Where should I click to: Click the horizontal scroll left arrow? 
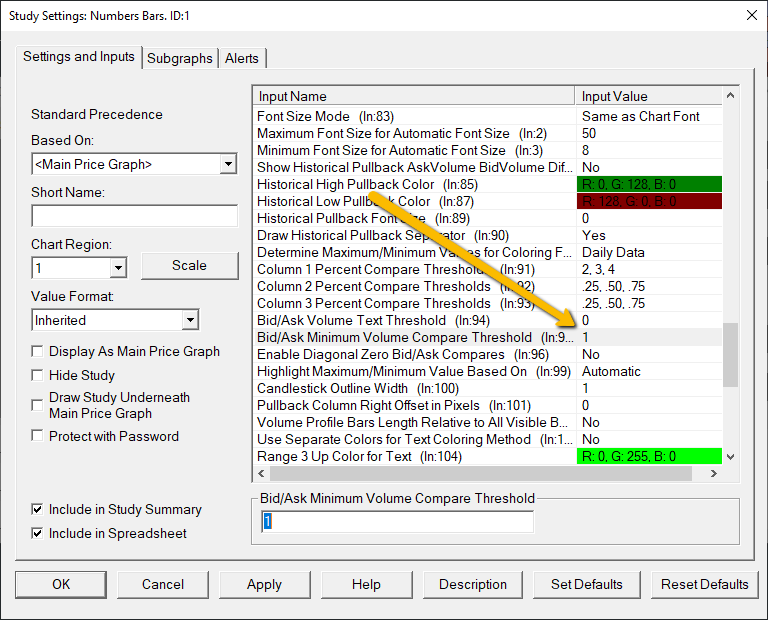262,473
